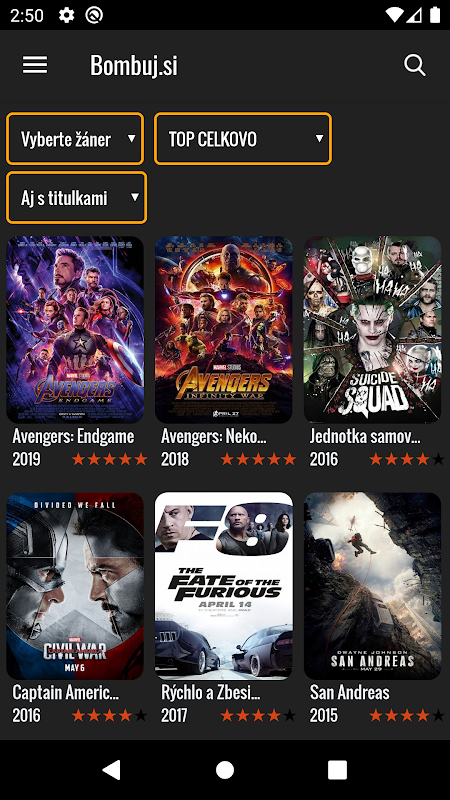Open the Captain America Civil War poster

click(75, 586)
